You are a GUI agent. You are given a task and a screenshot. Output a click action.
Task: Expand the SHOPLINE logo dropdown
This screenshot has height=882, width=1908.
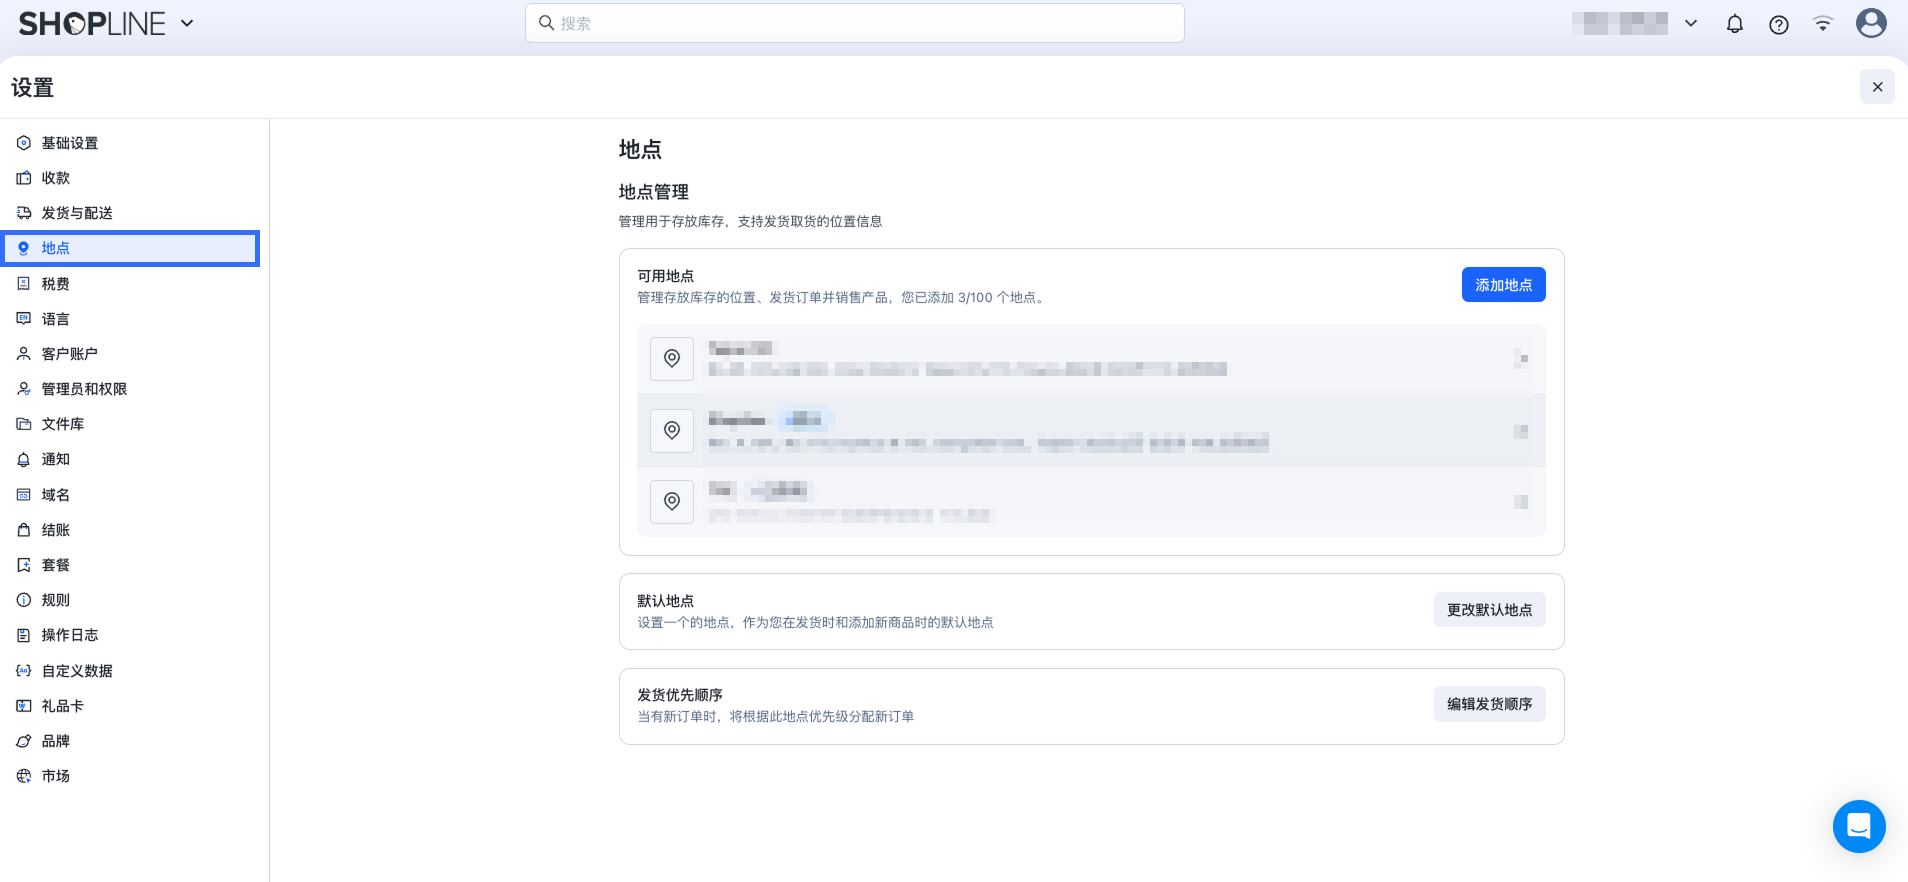coord(187,23)
